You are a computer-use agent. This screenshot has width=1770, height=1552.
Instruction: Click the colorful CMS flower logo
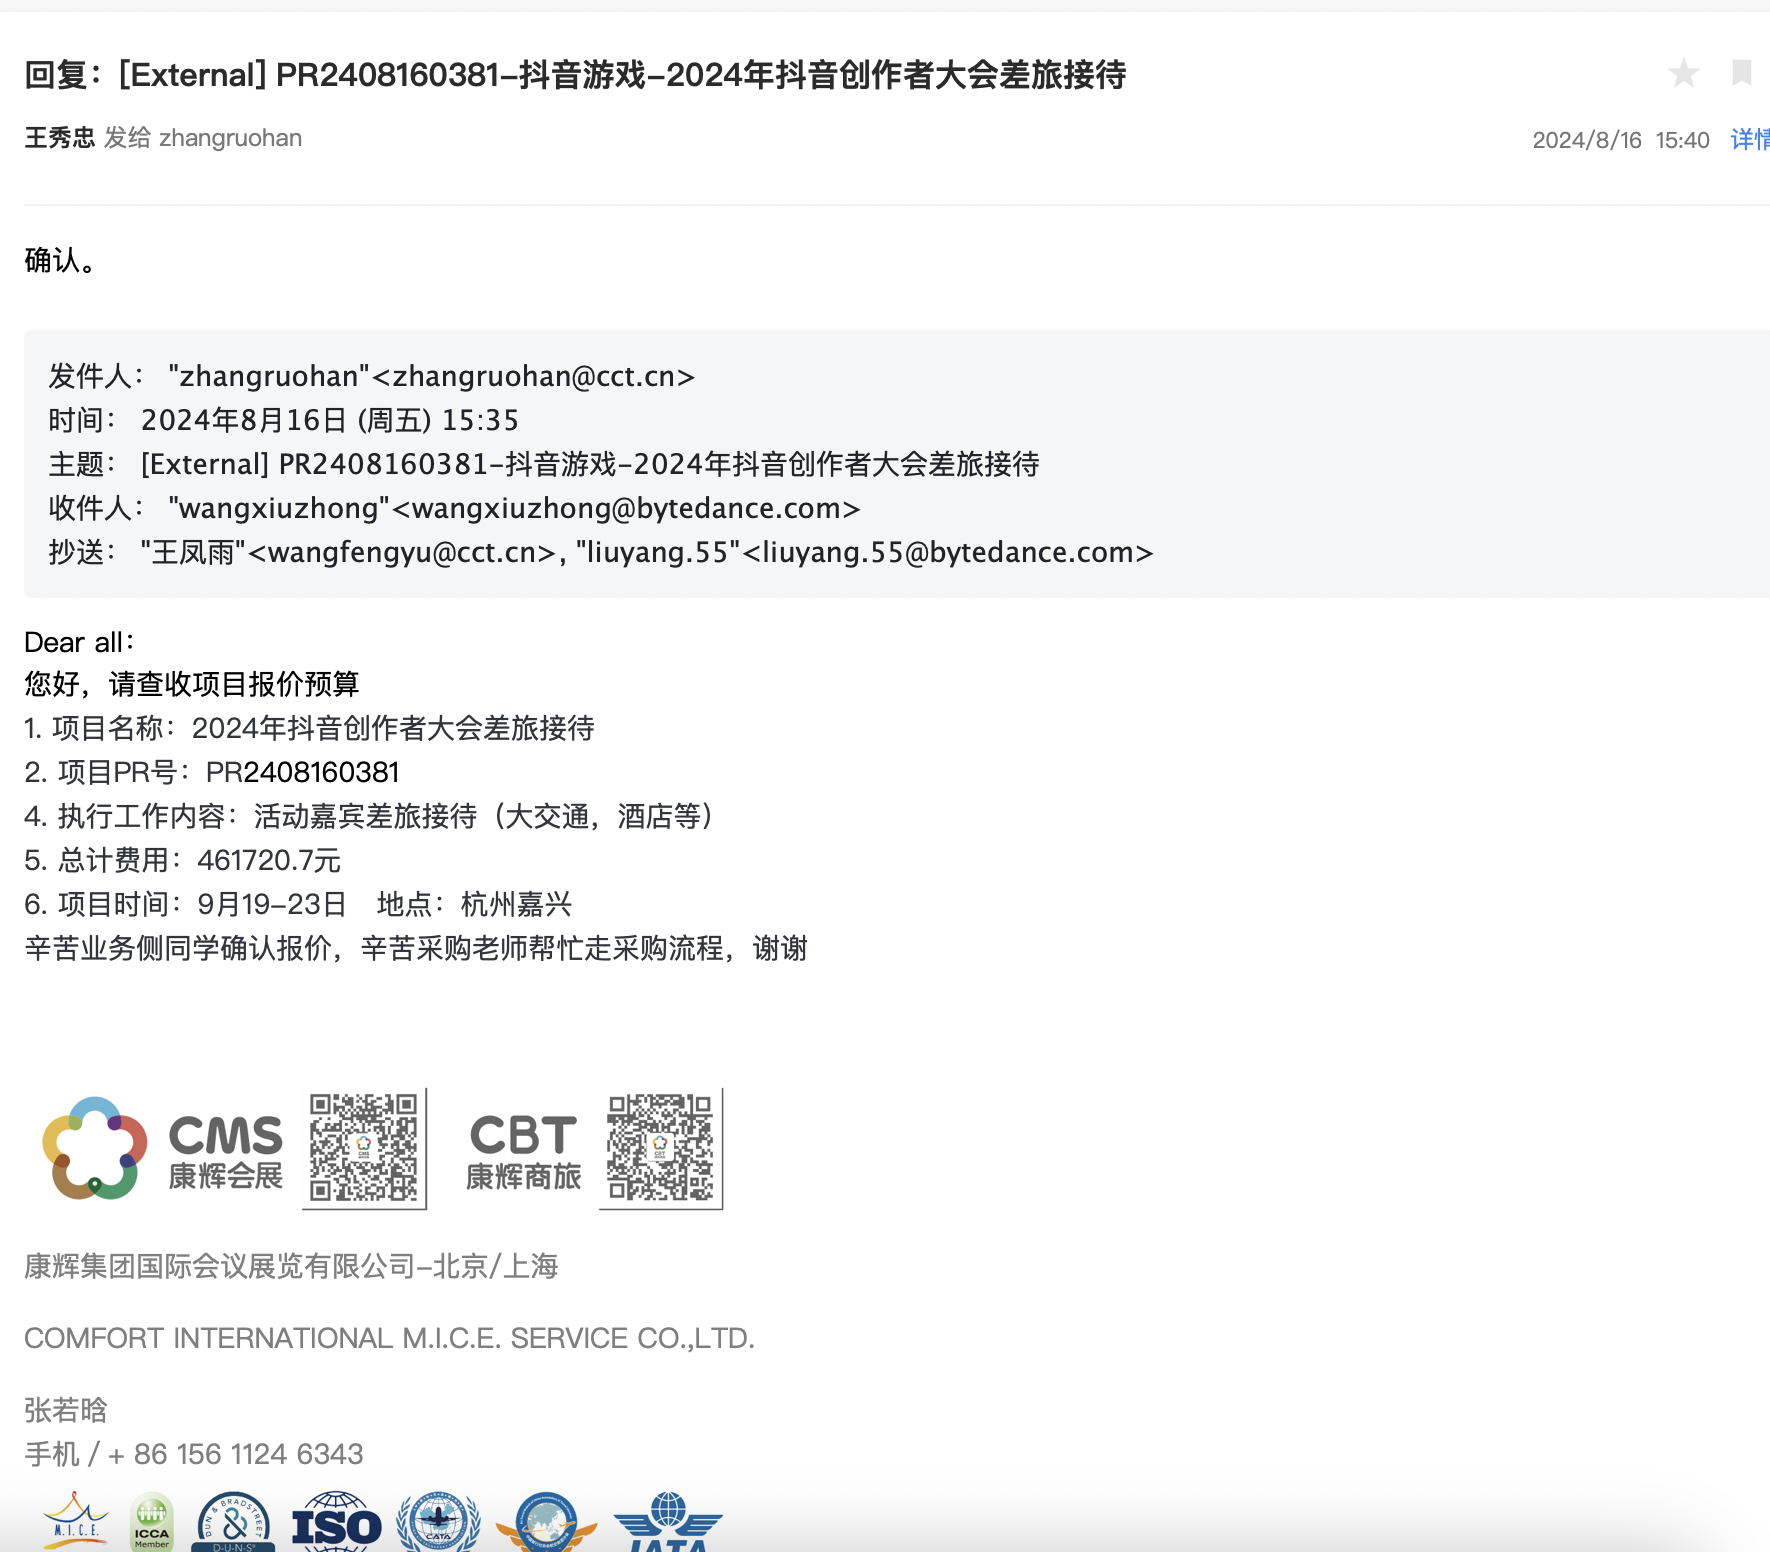point(95,1148)
